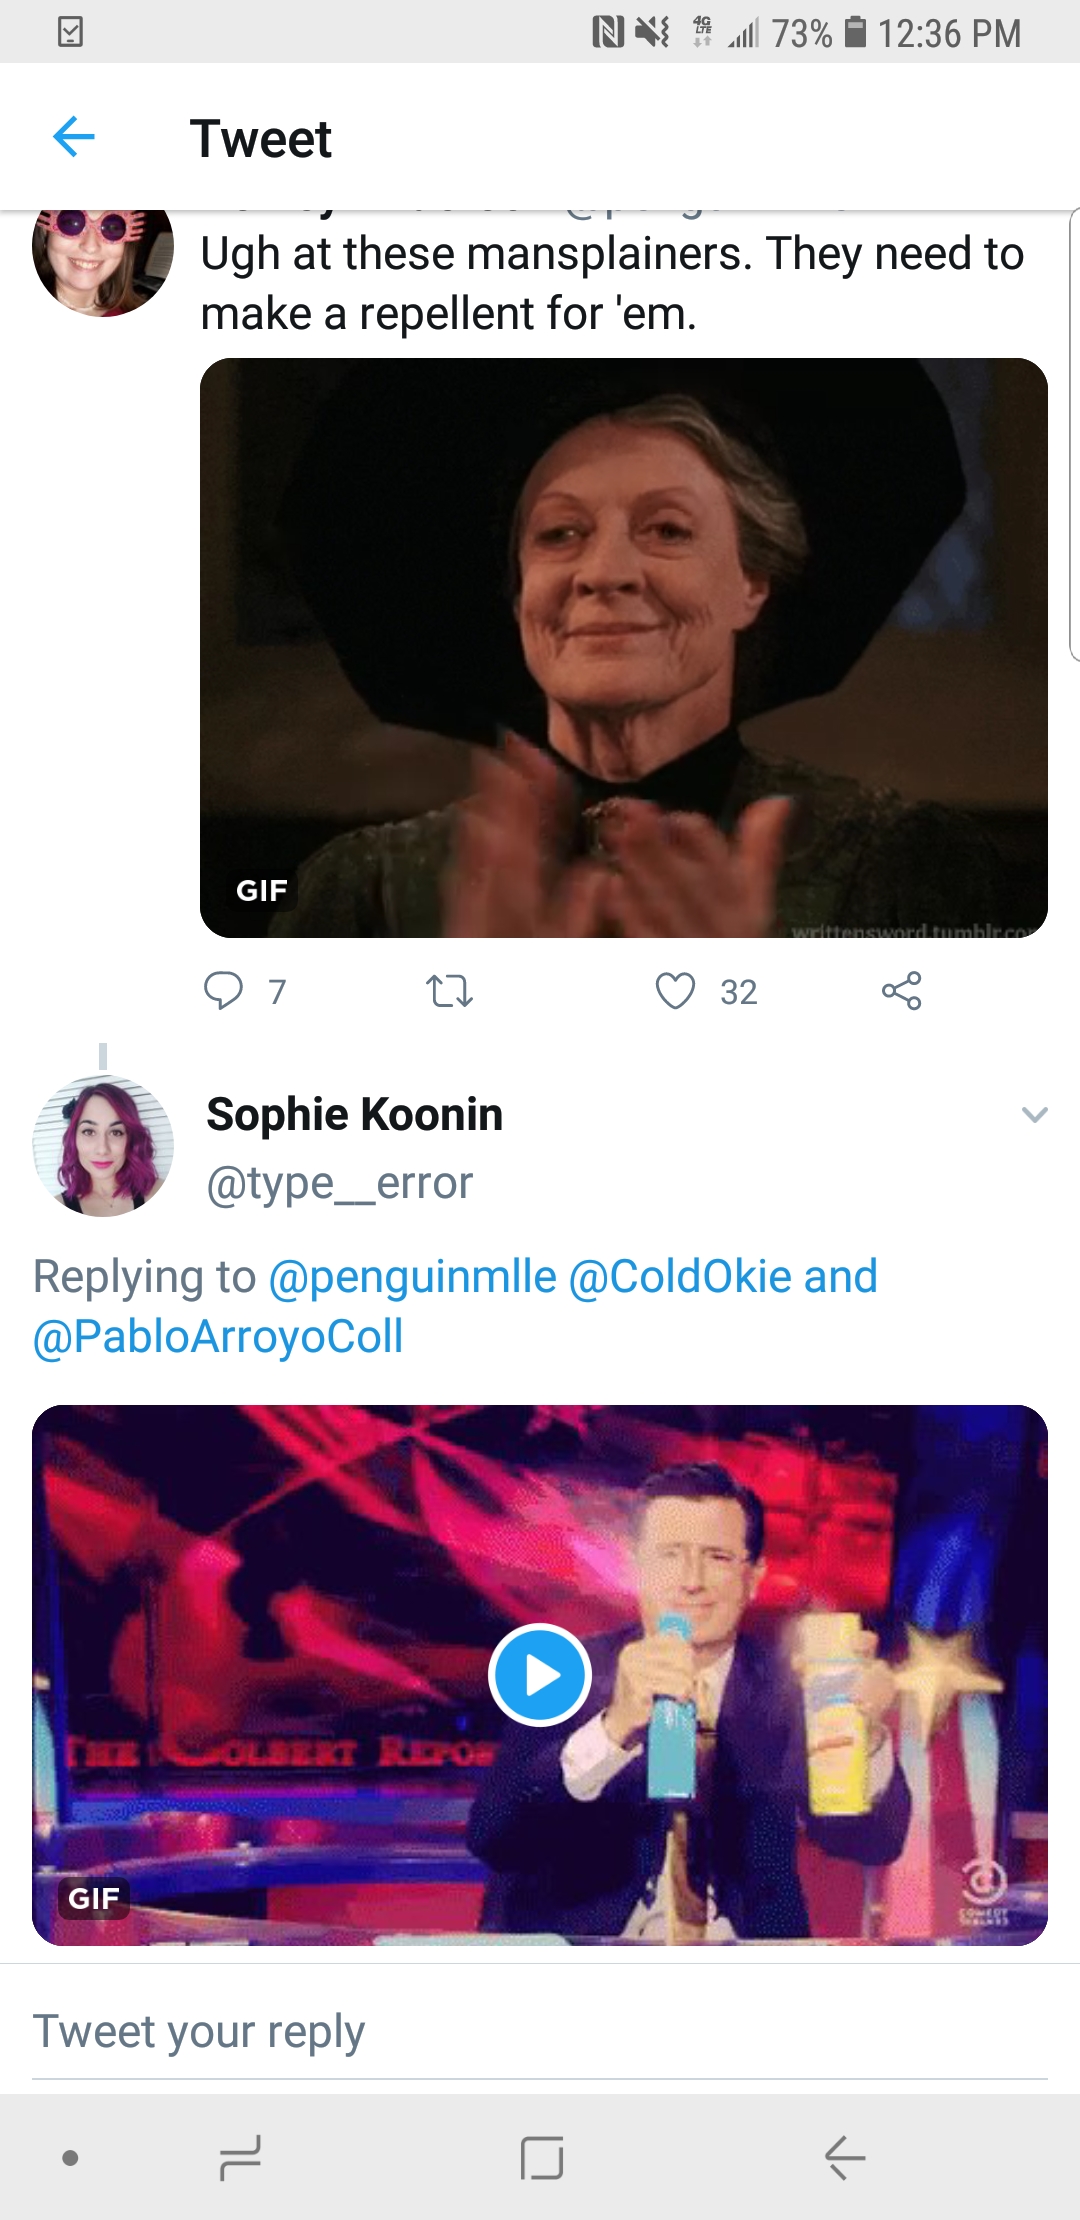The width and height of the screenshot is (1080, 2220).
Task: Open replies via the comment bubble icon
Action: pyautogui.click(x=223, y=990)
